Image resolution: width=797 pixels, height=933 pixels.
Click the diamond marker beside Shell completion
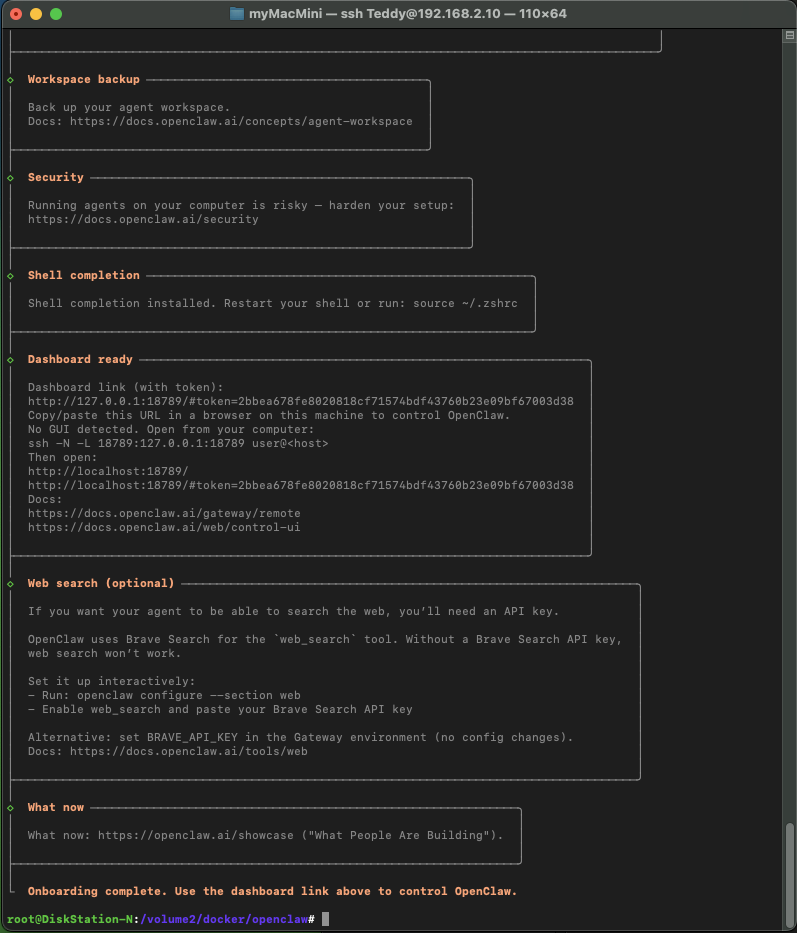click(x=10, y=276)
